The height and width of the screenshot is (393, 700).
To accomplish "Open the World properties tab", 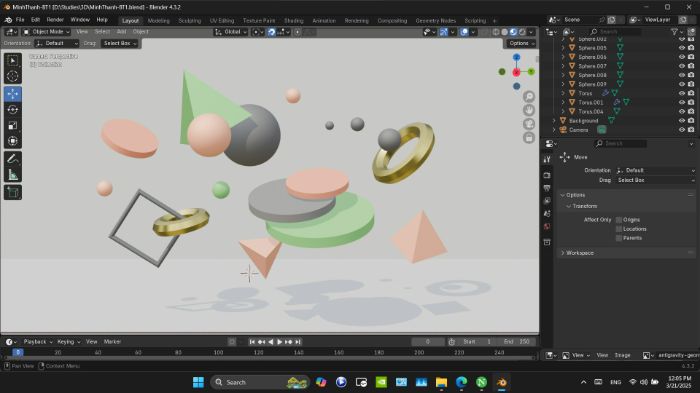I will click(547, 227).
